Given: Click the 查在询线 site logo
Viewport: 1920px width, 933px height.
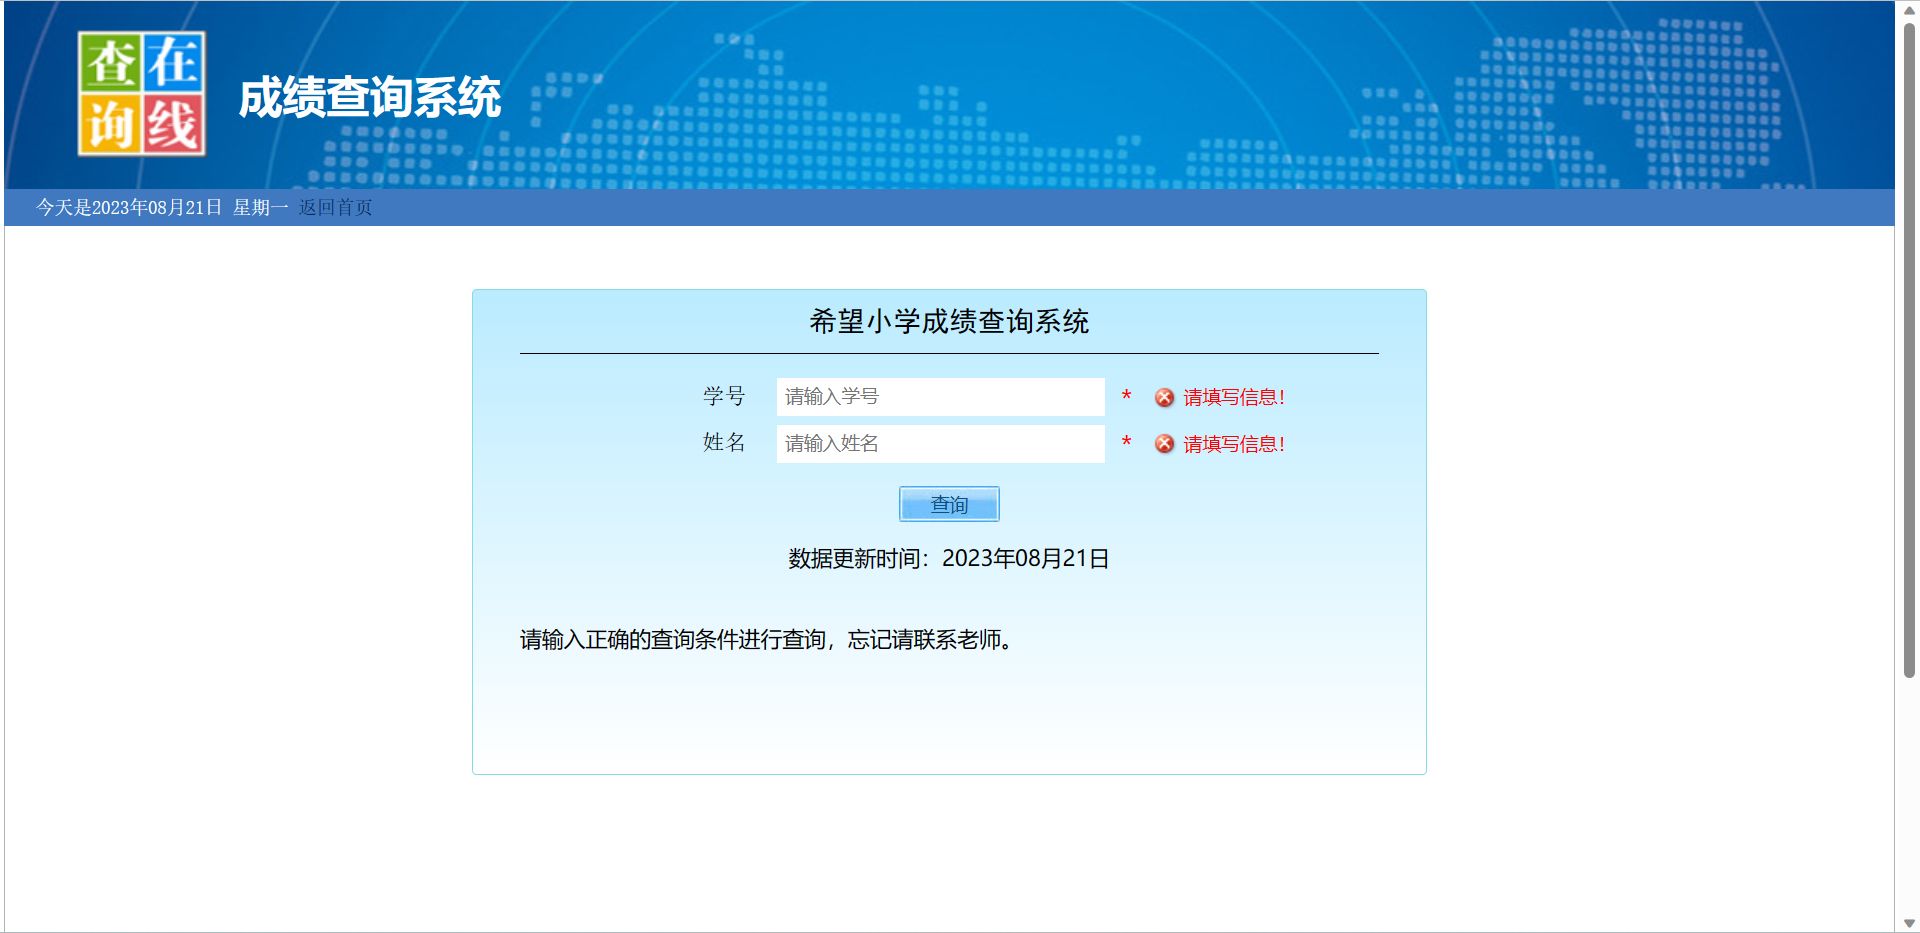Looking at the screenshot, I should (142, 93).
